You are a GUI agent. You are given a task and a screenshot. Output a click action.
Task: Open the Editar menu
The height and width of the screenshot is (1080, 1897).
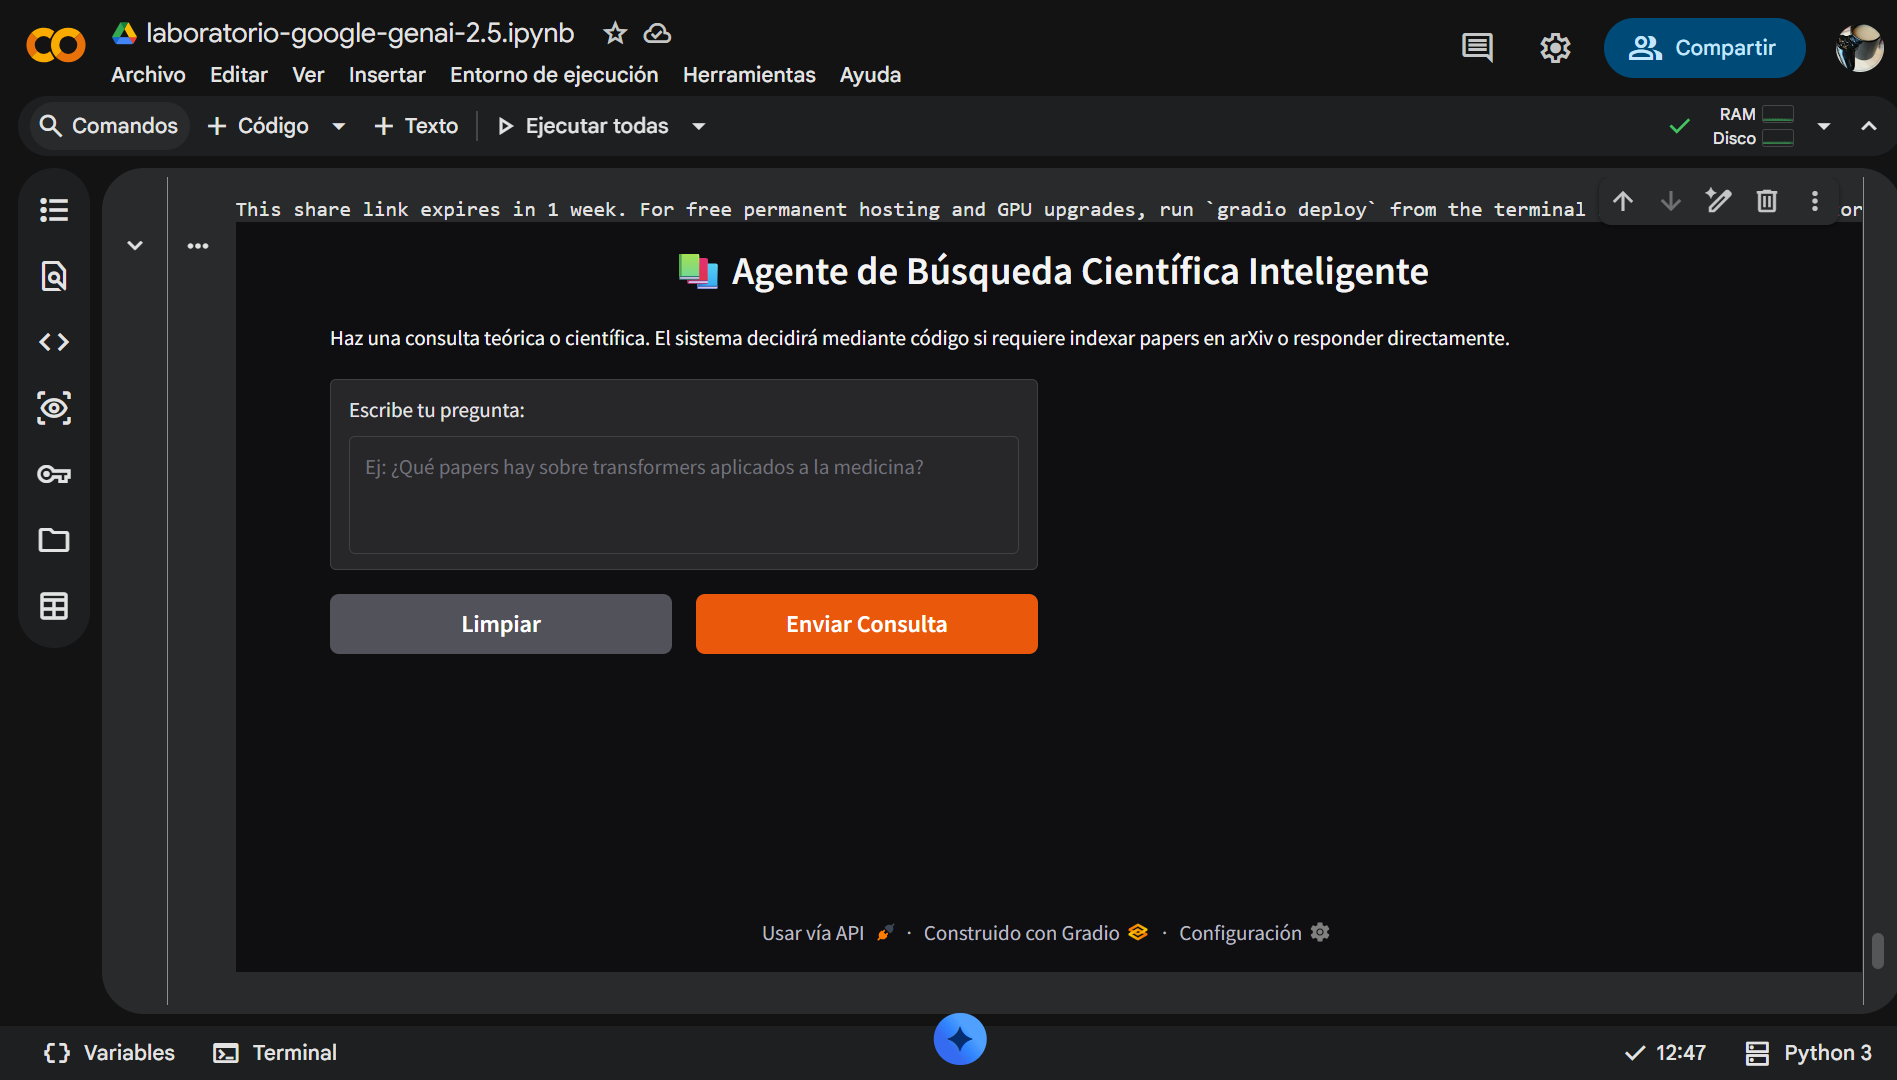(239, 75)
